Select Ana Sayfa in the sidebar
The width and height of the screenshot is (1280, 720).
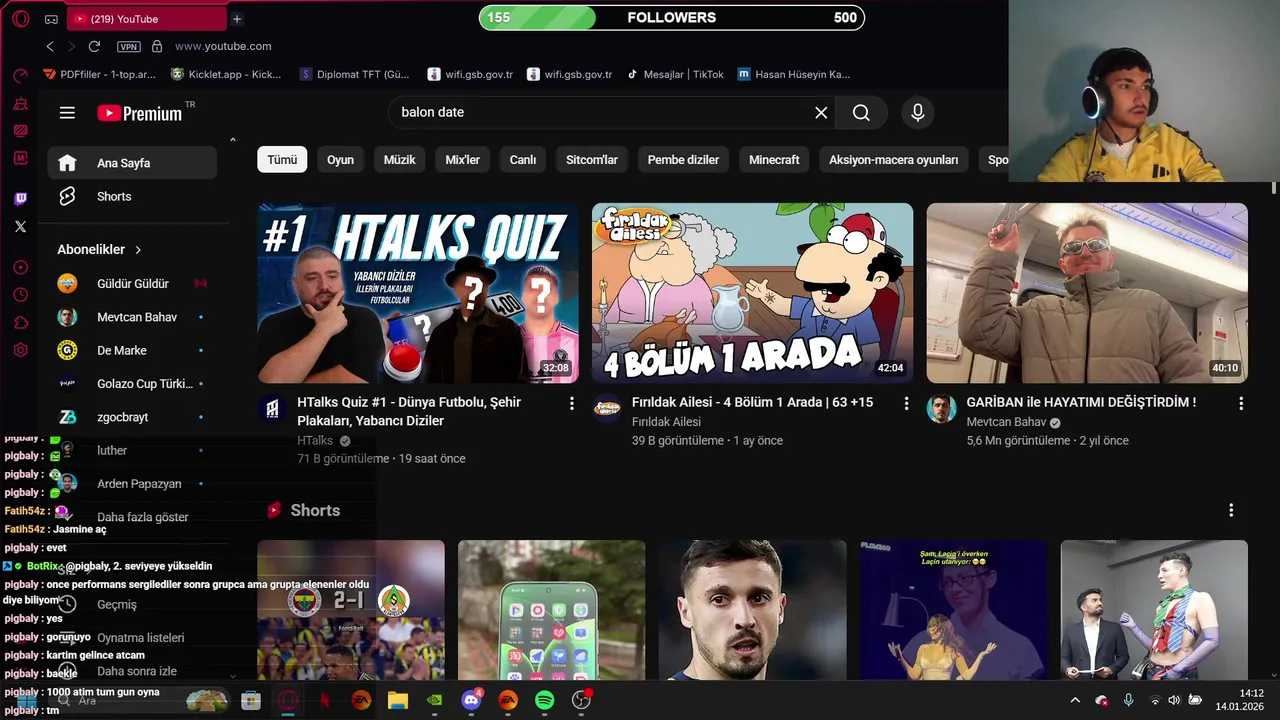tap(132, 163)
